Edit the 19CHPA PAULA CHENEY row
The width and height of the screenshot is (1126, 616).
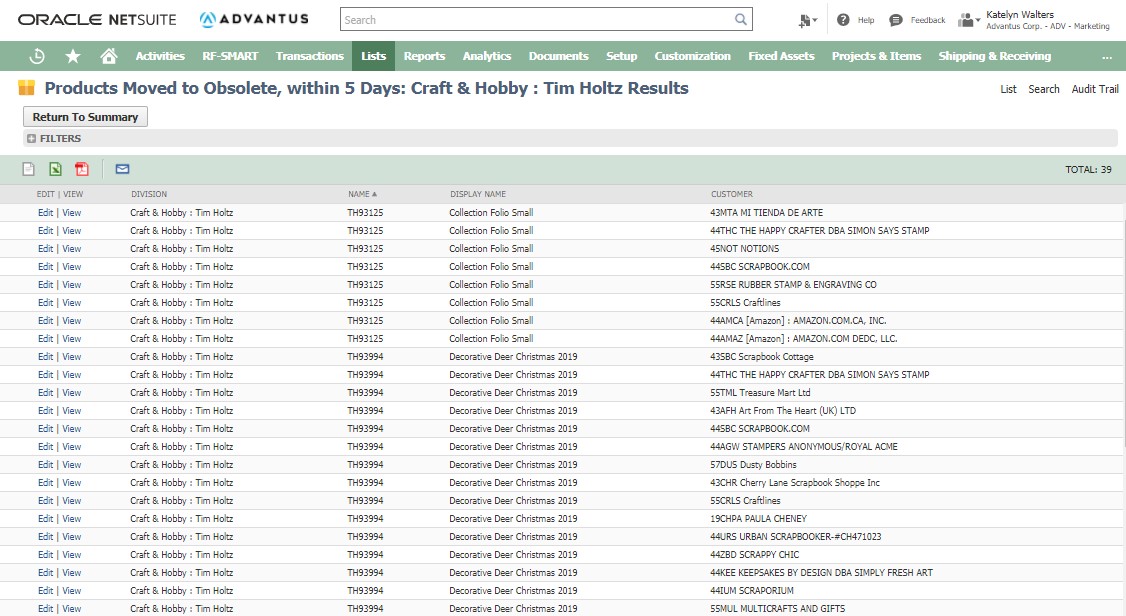[45, 518]
